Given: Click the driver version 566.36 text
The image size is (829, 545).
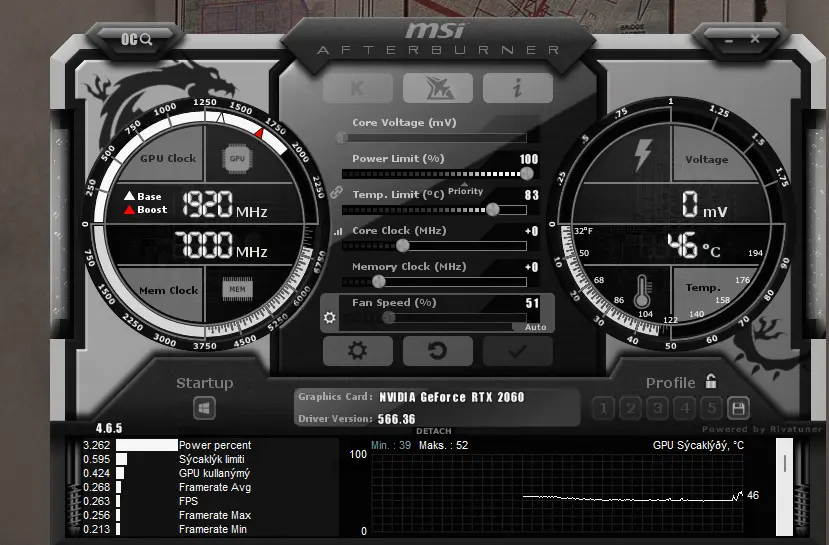Looking at the screenshot, I should click(397, 419).
